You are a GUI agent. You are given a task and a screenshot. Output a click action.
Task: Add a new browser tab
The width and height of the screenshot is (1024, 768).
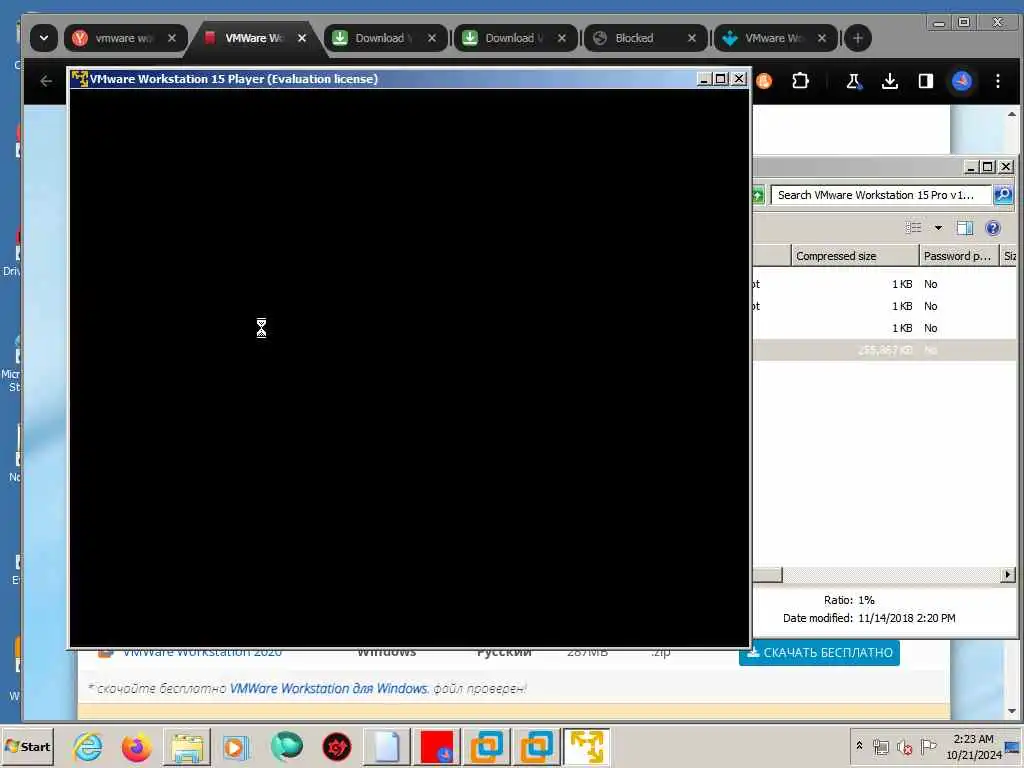coord(857,38)
